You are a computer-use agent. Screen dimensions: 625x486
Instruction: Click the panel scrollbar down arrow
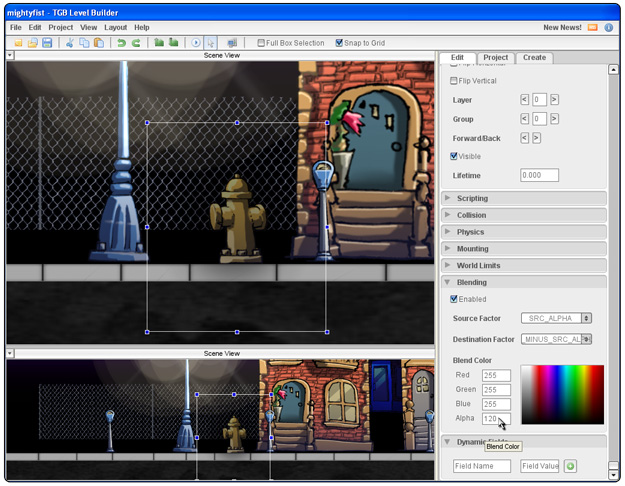613,475
